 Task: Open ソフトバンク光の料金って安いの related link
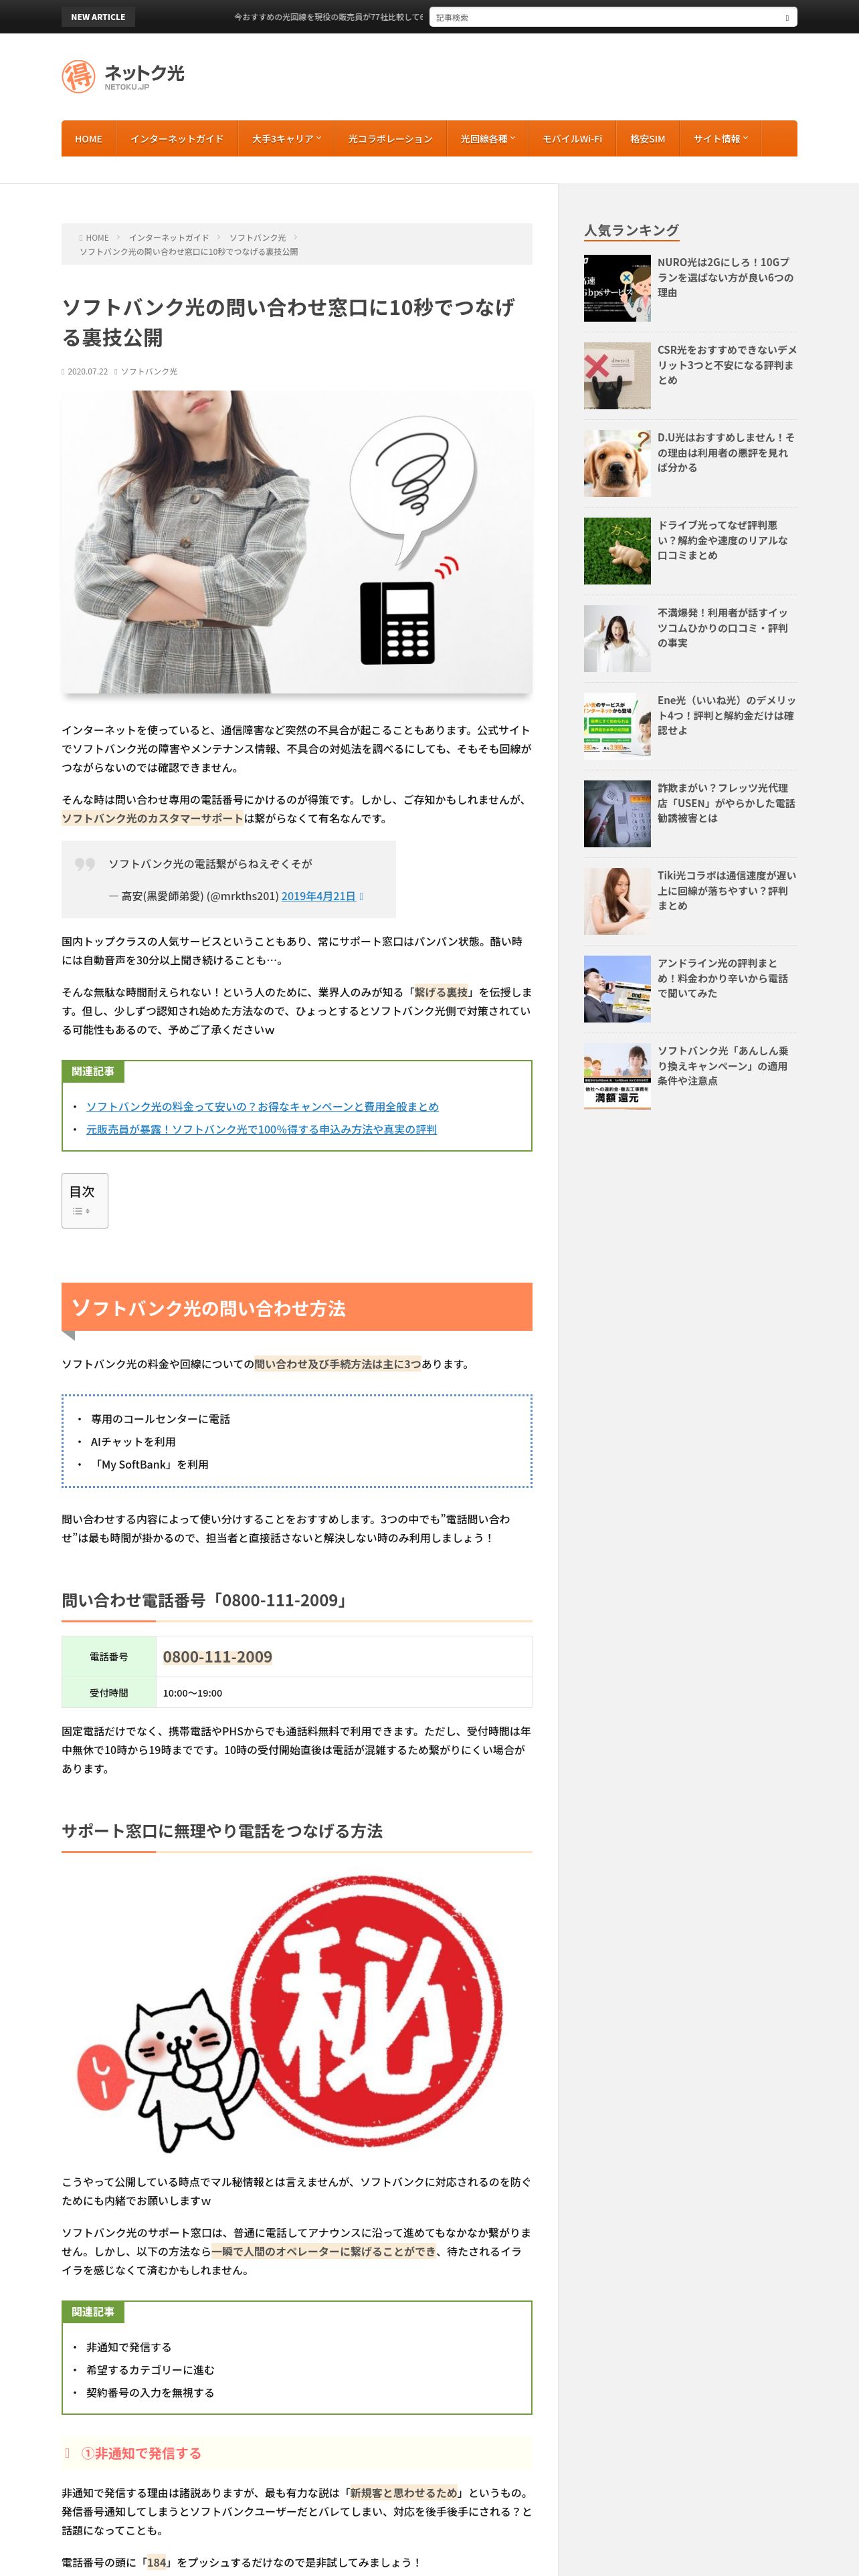point(262,1107)
